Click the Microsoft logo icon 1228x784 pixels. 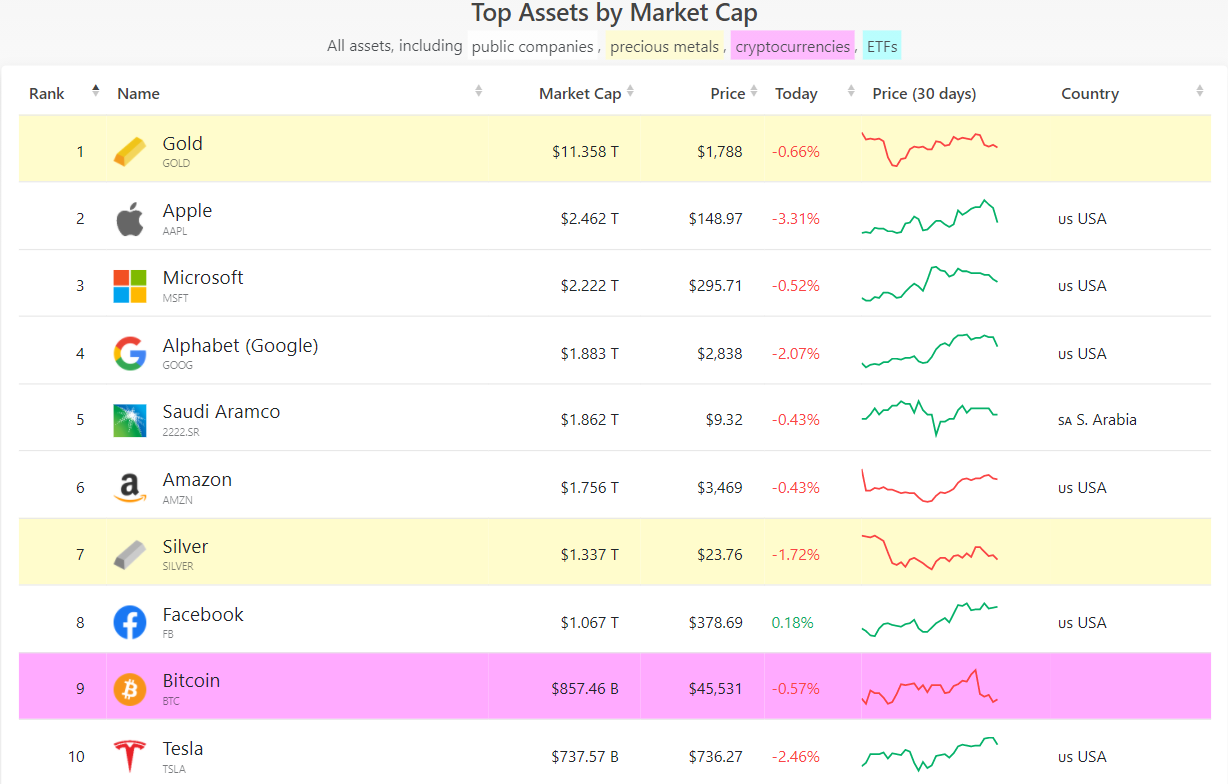pyautogui.click(x=130, y=286)
